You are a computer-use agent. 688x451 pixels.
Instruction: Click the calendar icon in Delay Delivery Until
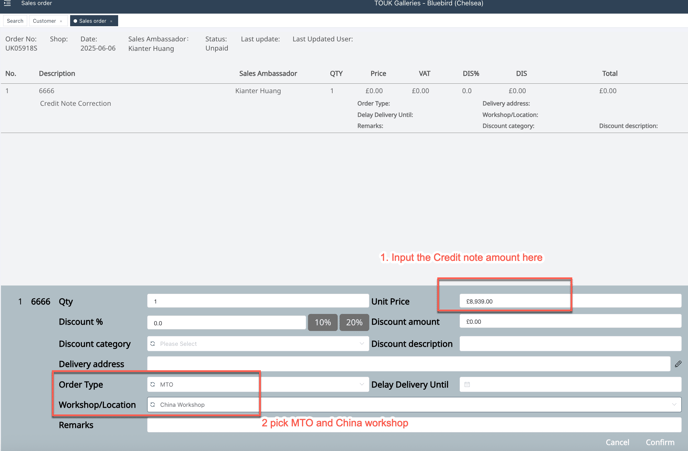[x=467, y=385]
